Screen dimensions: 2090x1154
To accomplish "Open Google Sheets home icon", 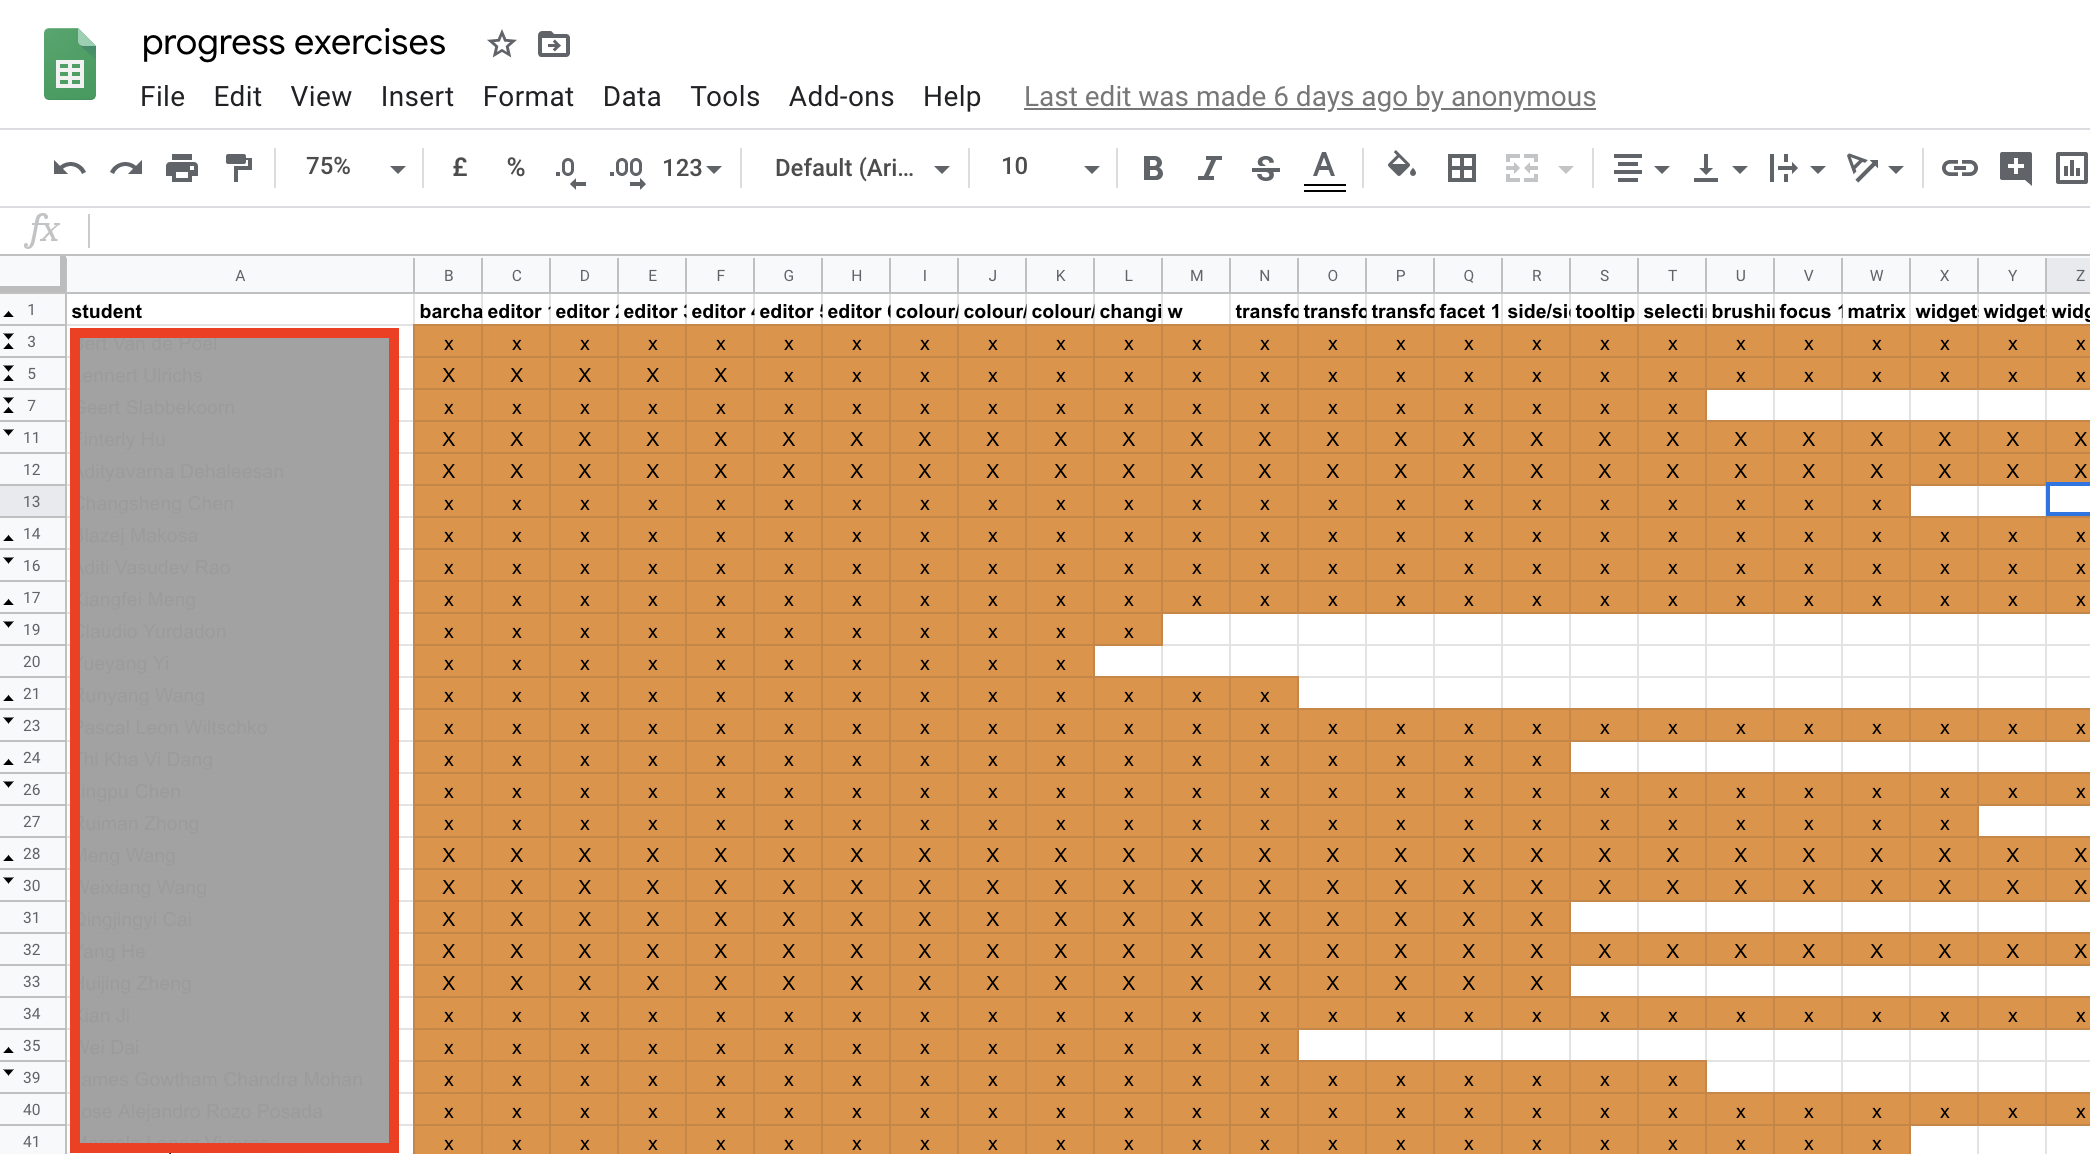I will [70, 64].
